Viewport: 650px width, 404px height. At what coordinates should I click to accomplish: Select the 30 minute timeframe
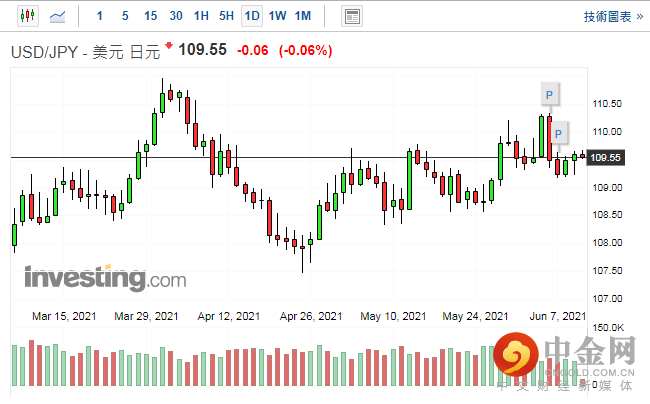[176, 16]
